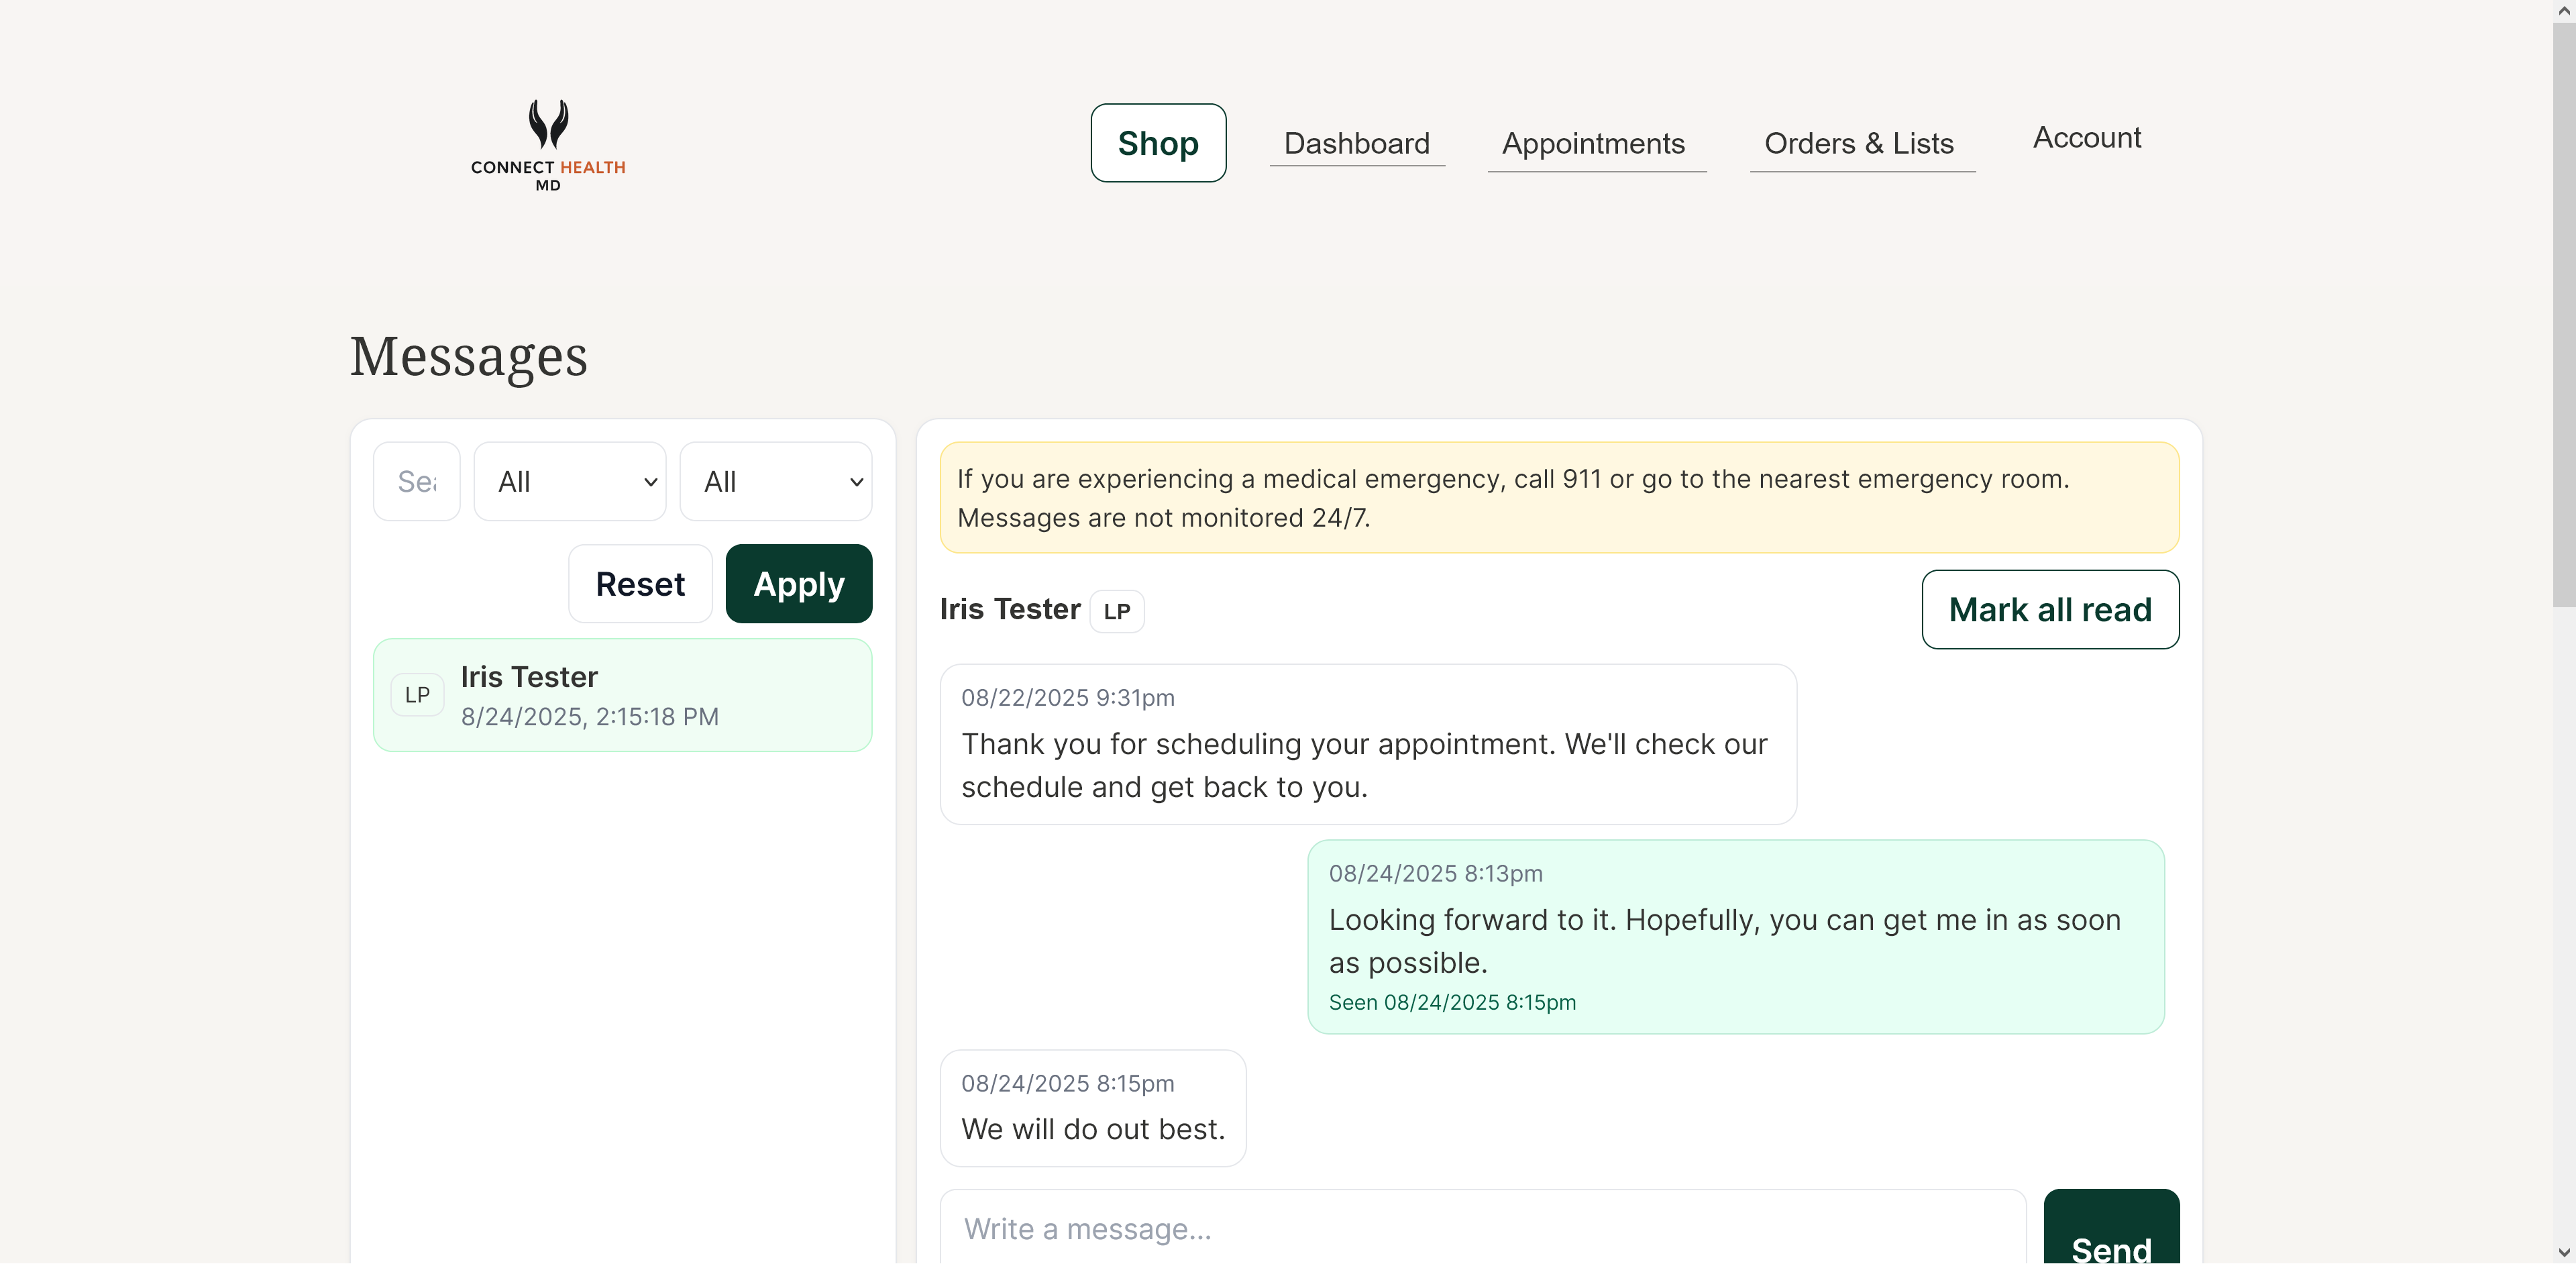Open Orders & Lists
2576x1264 pixels.
[x=1861, y=143]
